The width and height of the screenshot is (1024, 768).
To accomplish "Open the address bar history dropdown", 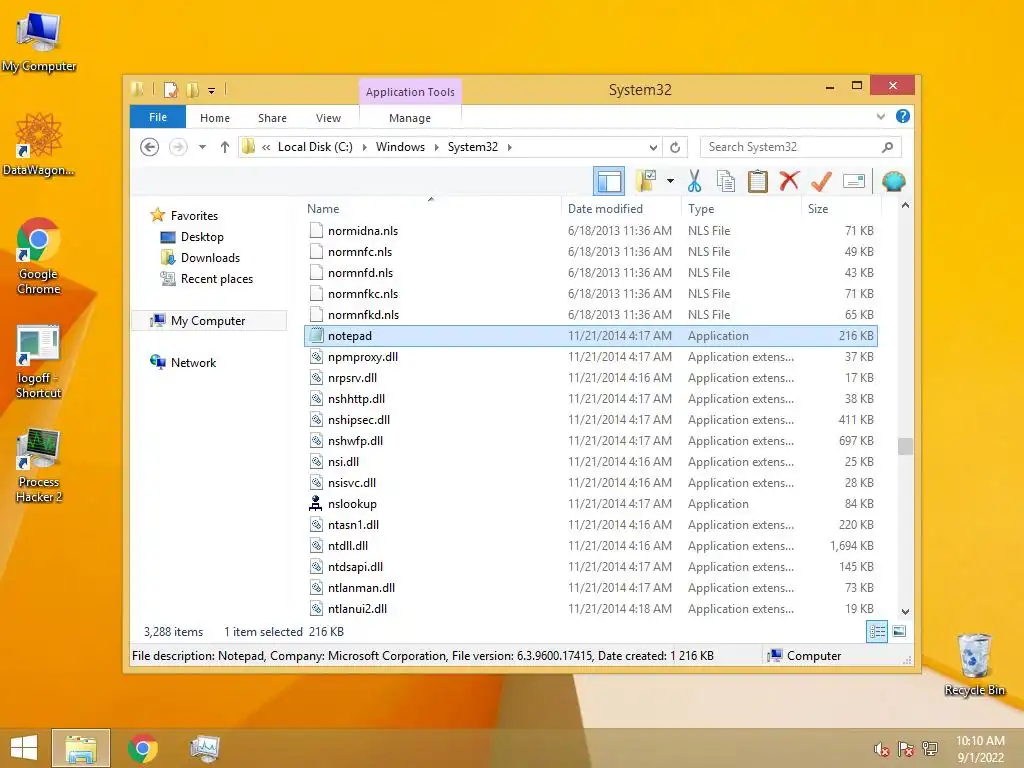I will [x=653, y=147].
